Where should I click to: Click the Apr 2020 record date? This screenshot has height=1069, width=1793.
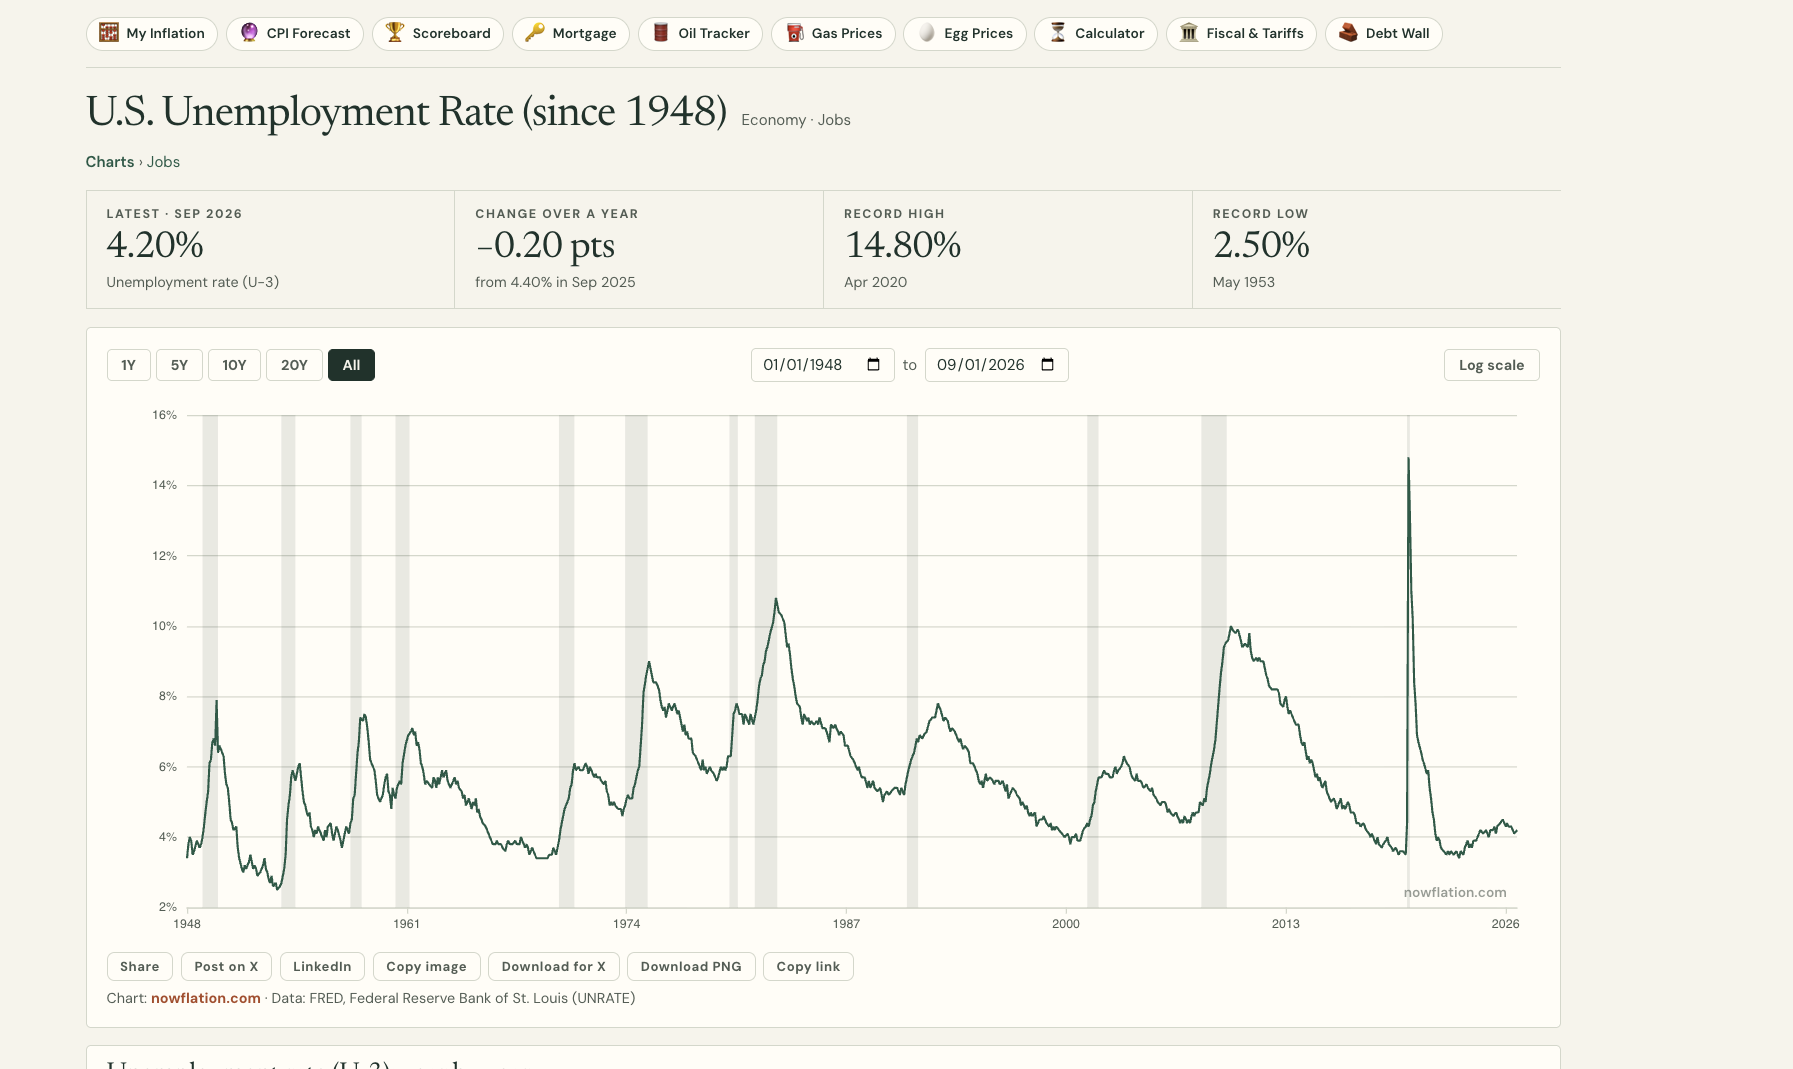point(875,282)
